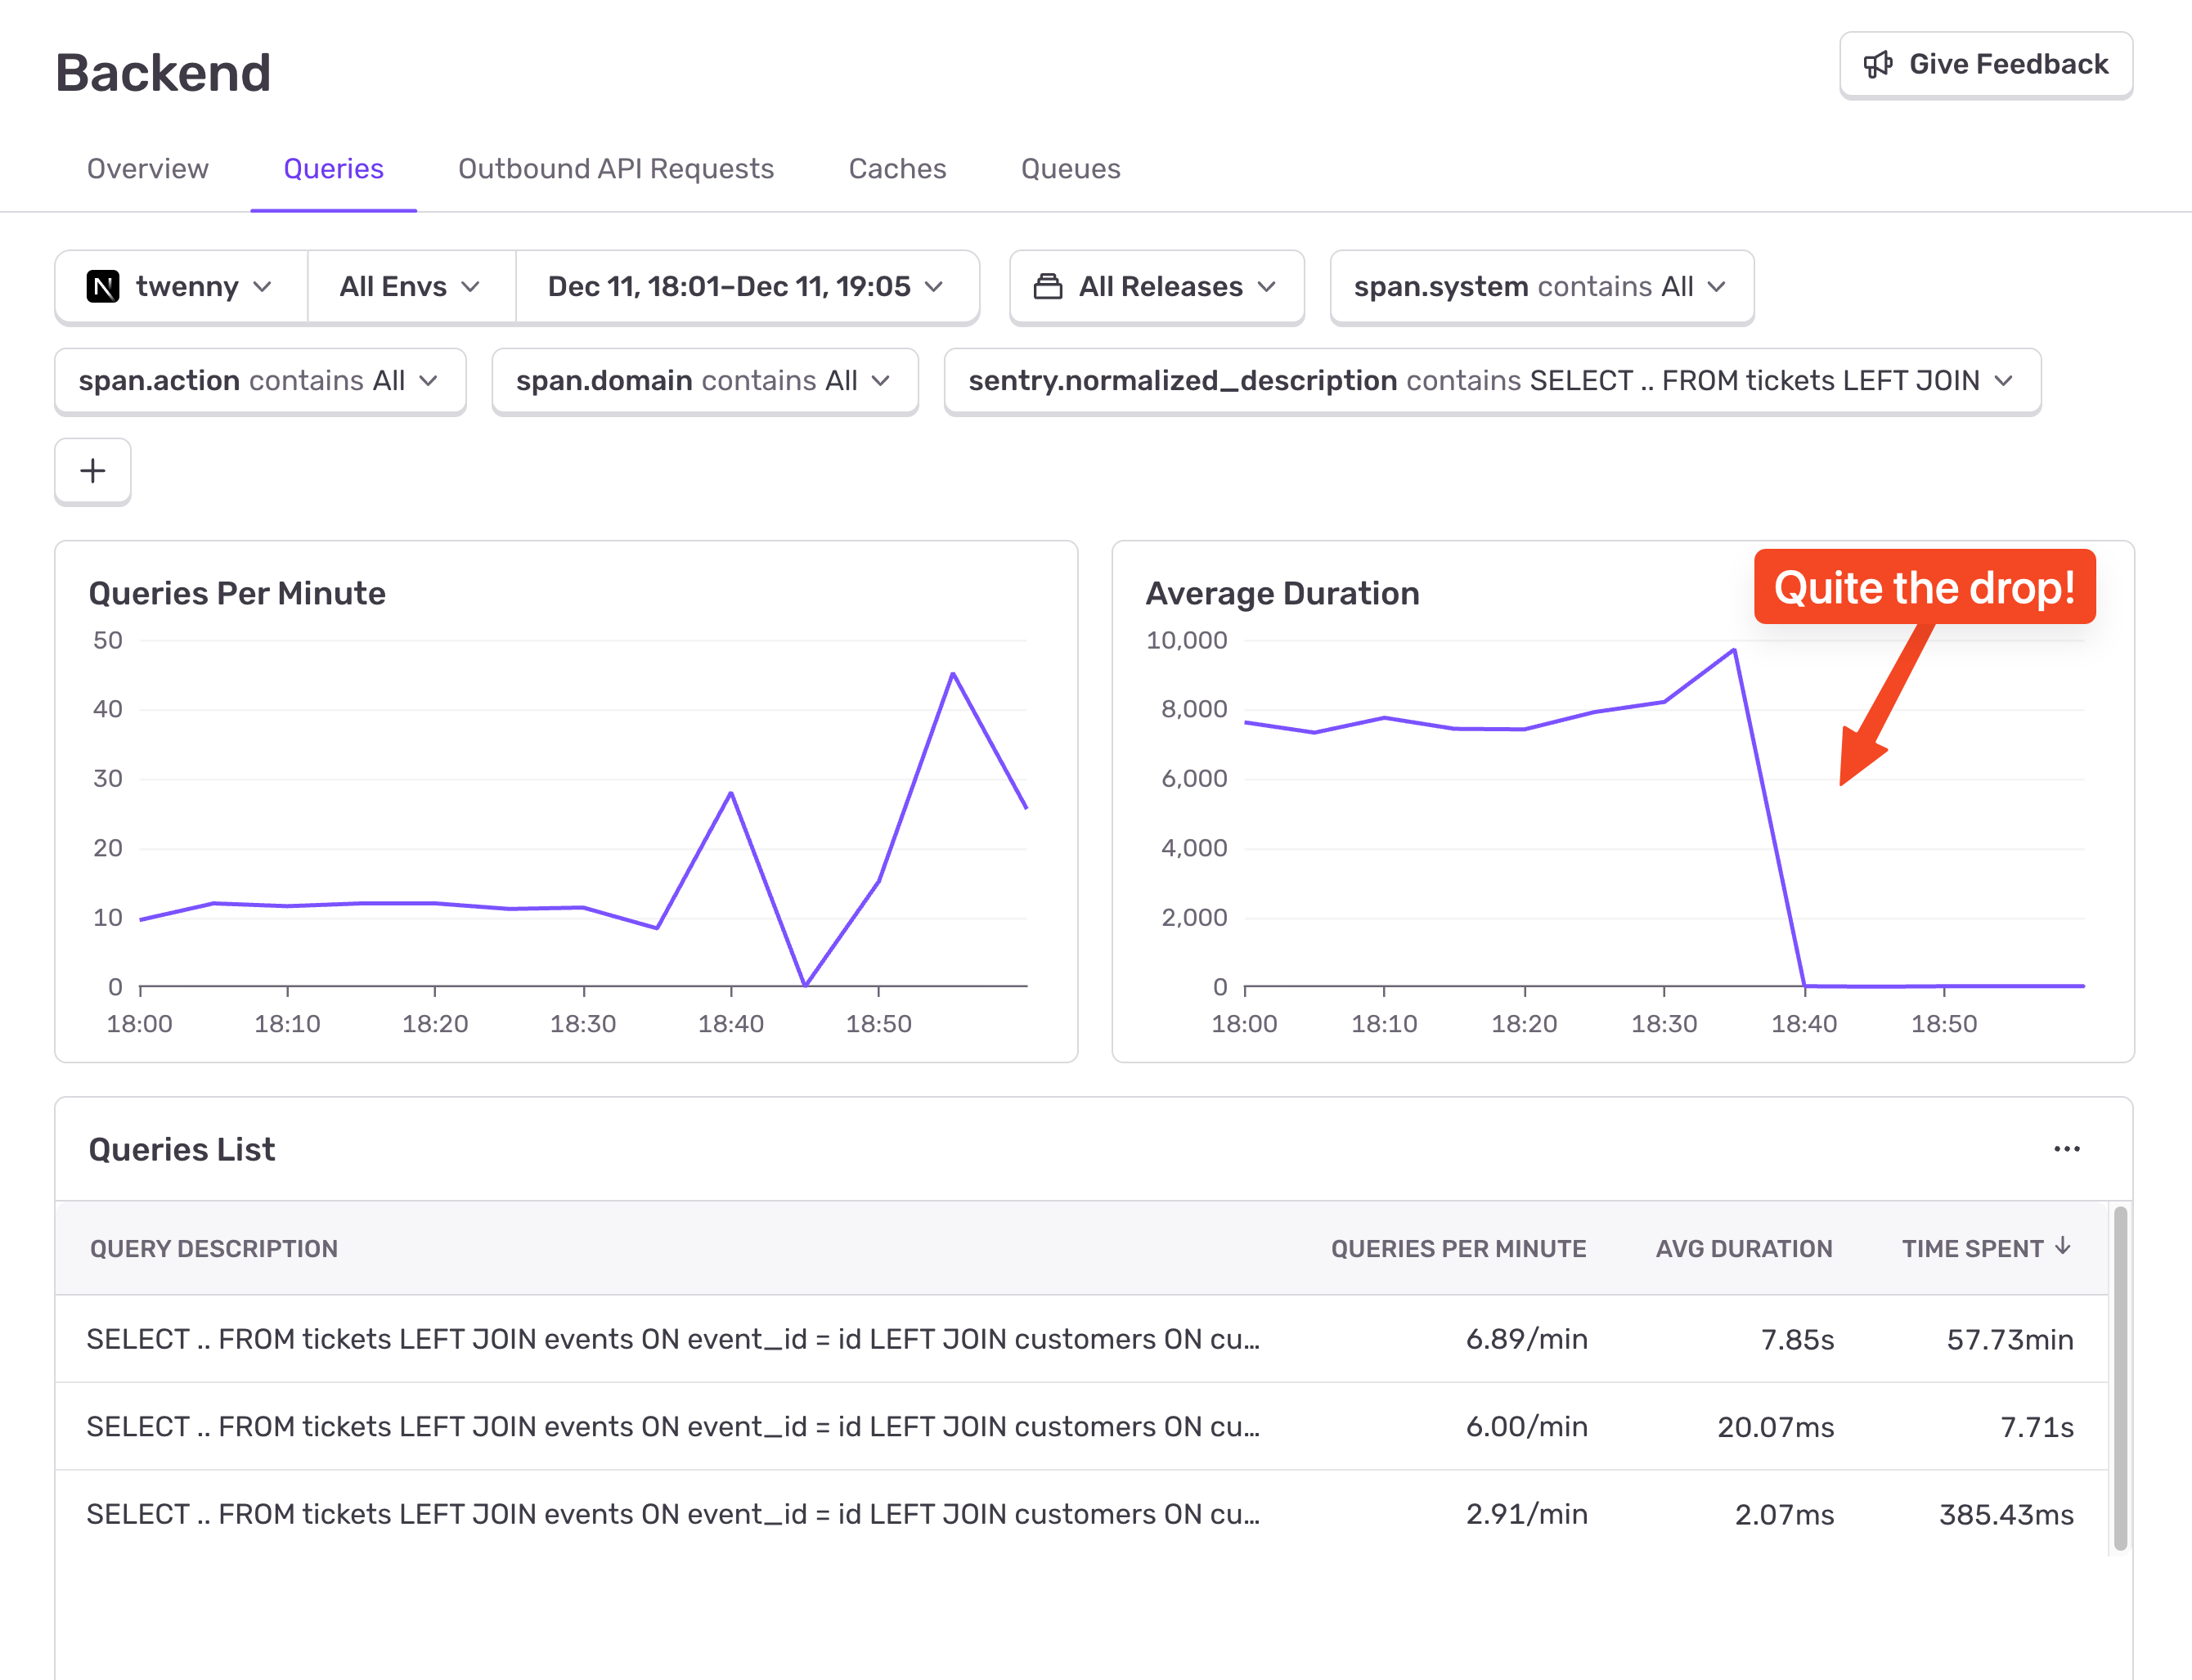Image resolution: width=2192 pixels, height=1680 pixels.
Task: Click the twenny project logo icon
Action: click(104, 287)
